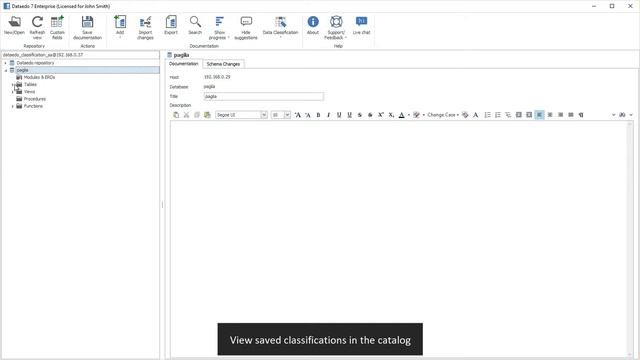Select the Procedures tree item

click(35, 99)
